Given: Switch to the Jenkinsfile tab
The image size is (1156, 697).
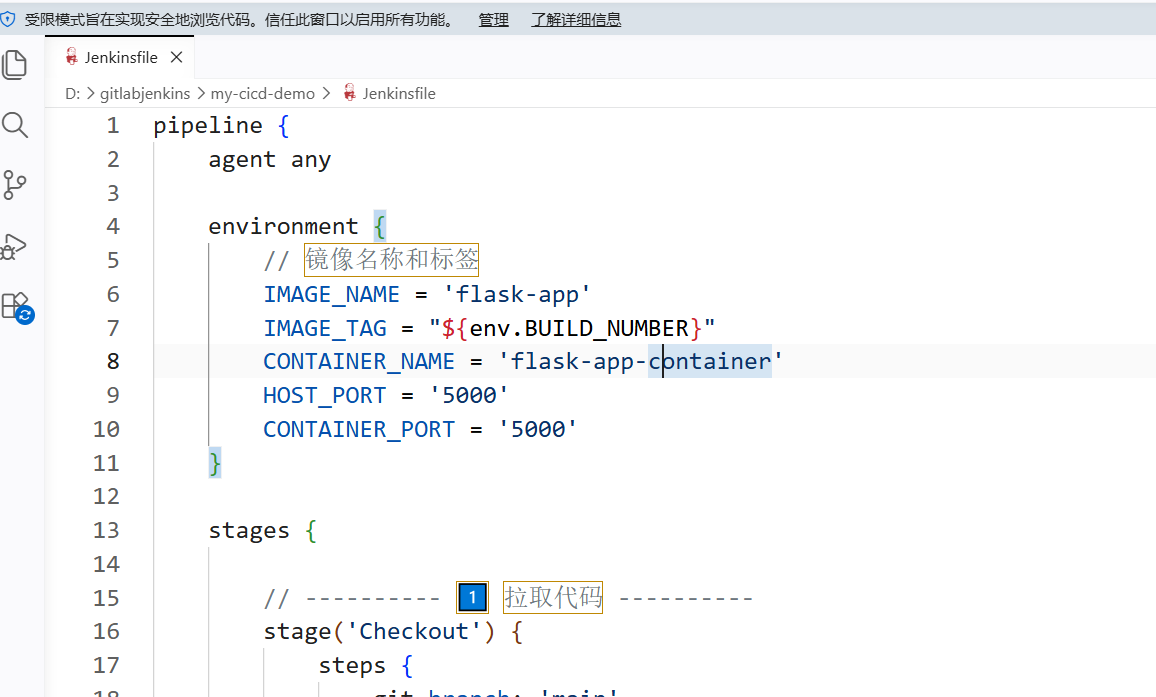Looking at the screenshot, I should click(121, 57).
